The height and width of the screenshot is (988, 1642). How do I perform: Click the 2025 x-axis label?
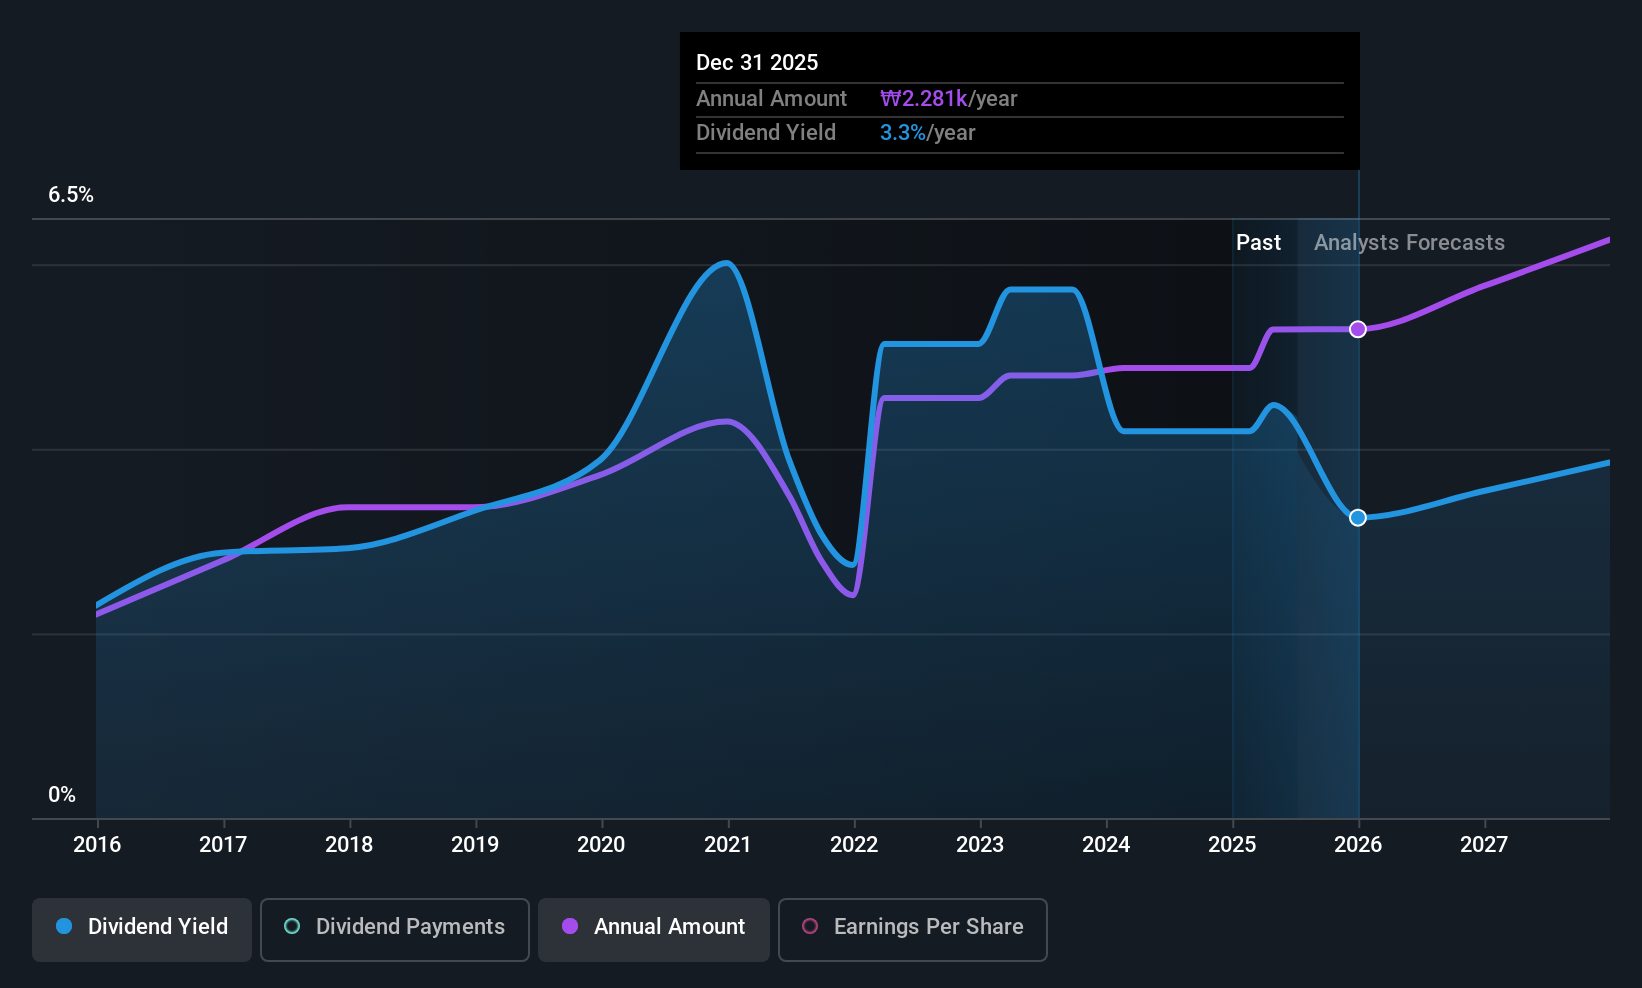(1232, 844)
